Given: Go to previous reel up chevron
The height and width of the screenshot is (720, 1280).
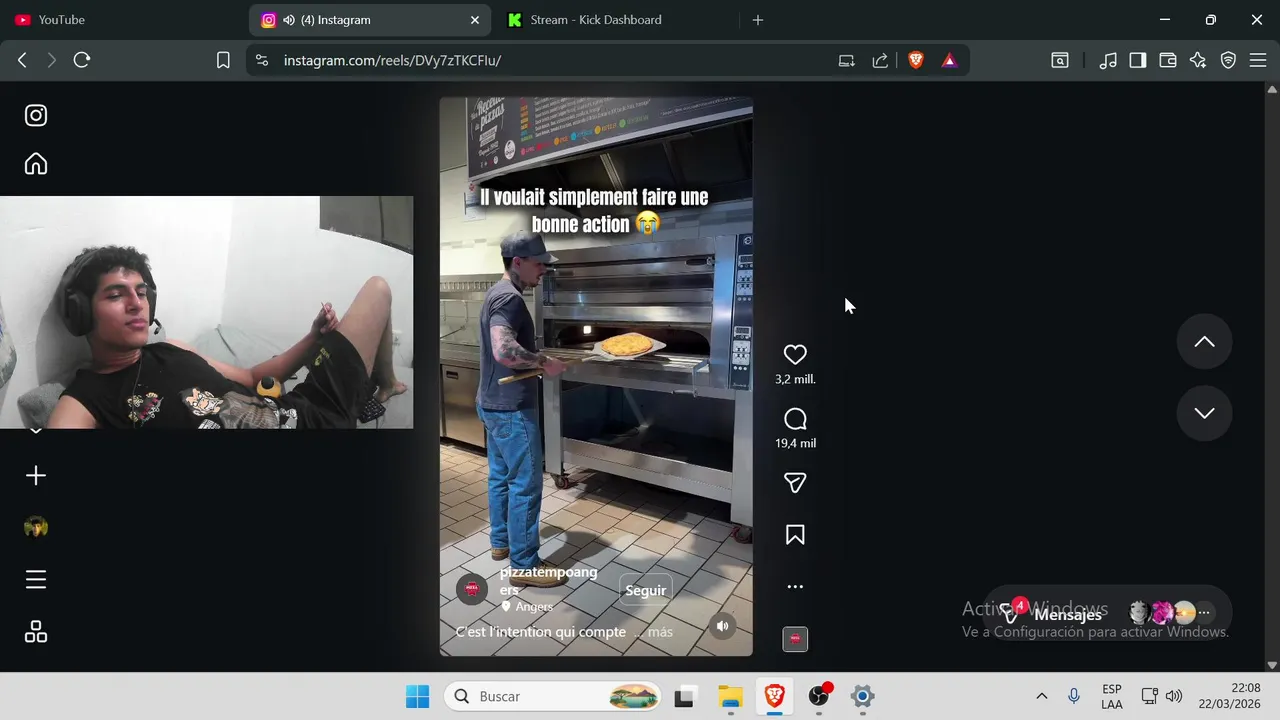Looking at the screenshot, I should click(x=1204, y=342).
